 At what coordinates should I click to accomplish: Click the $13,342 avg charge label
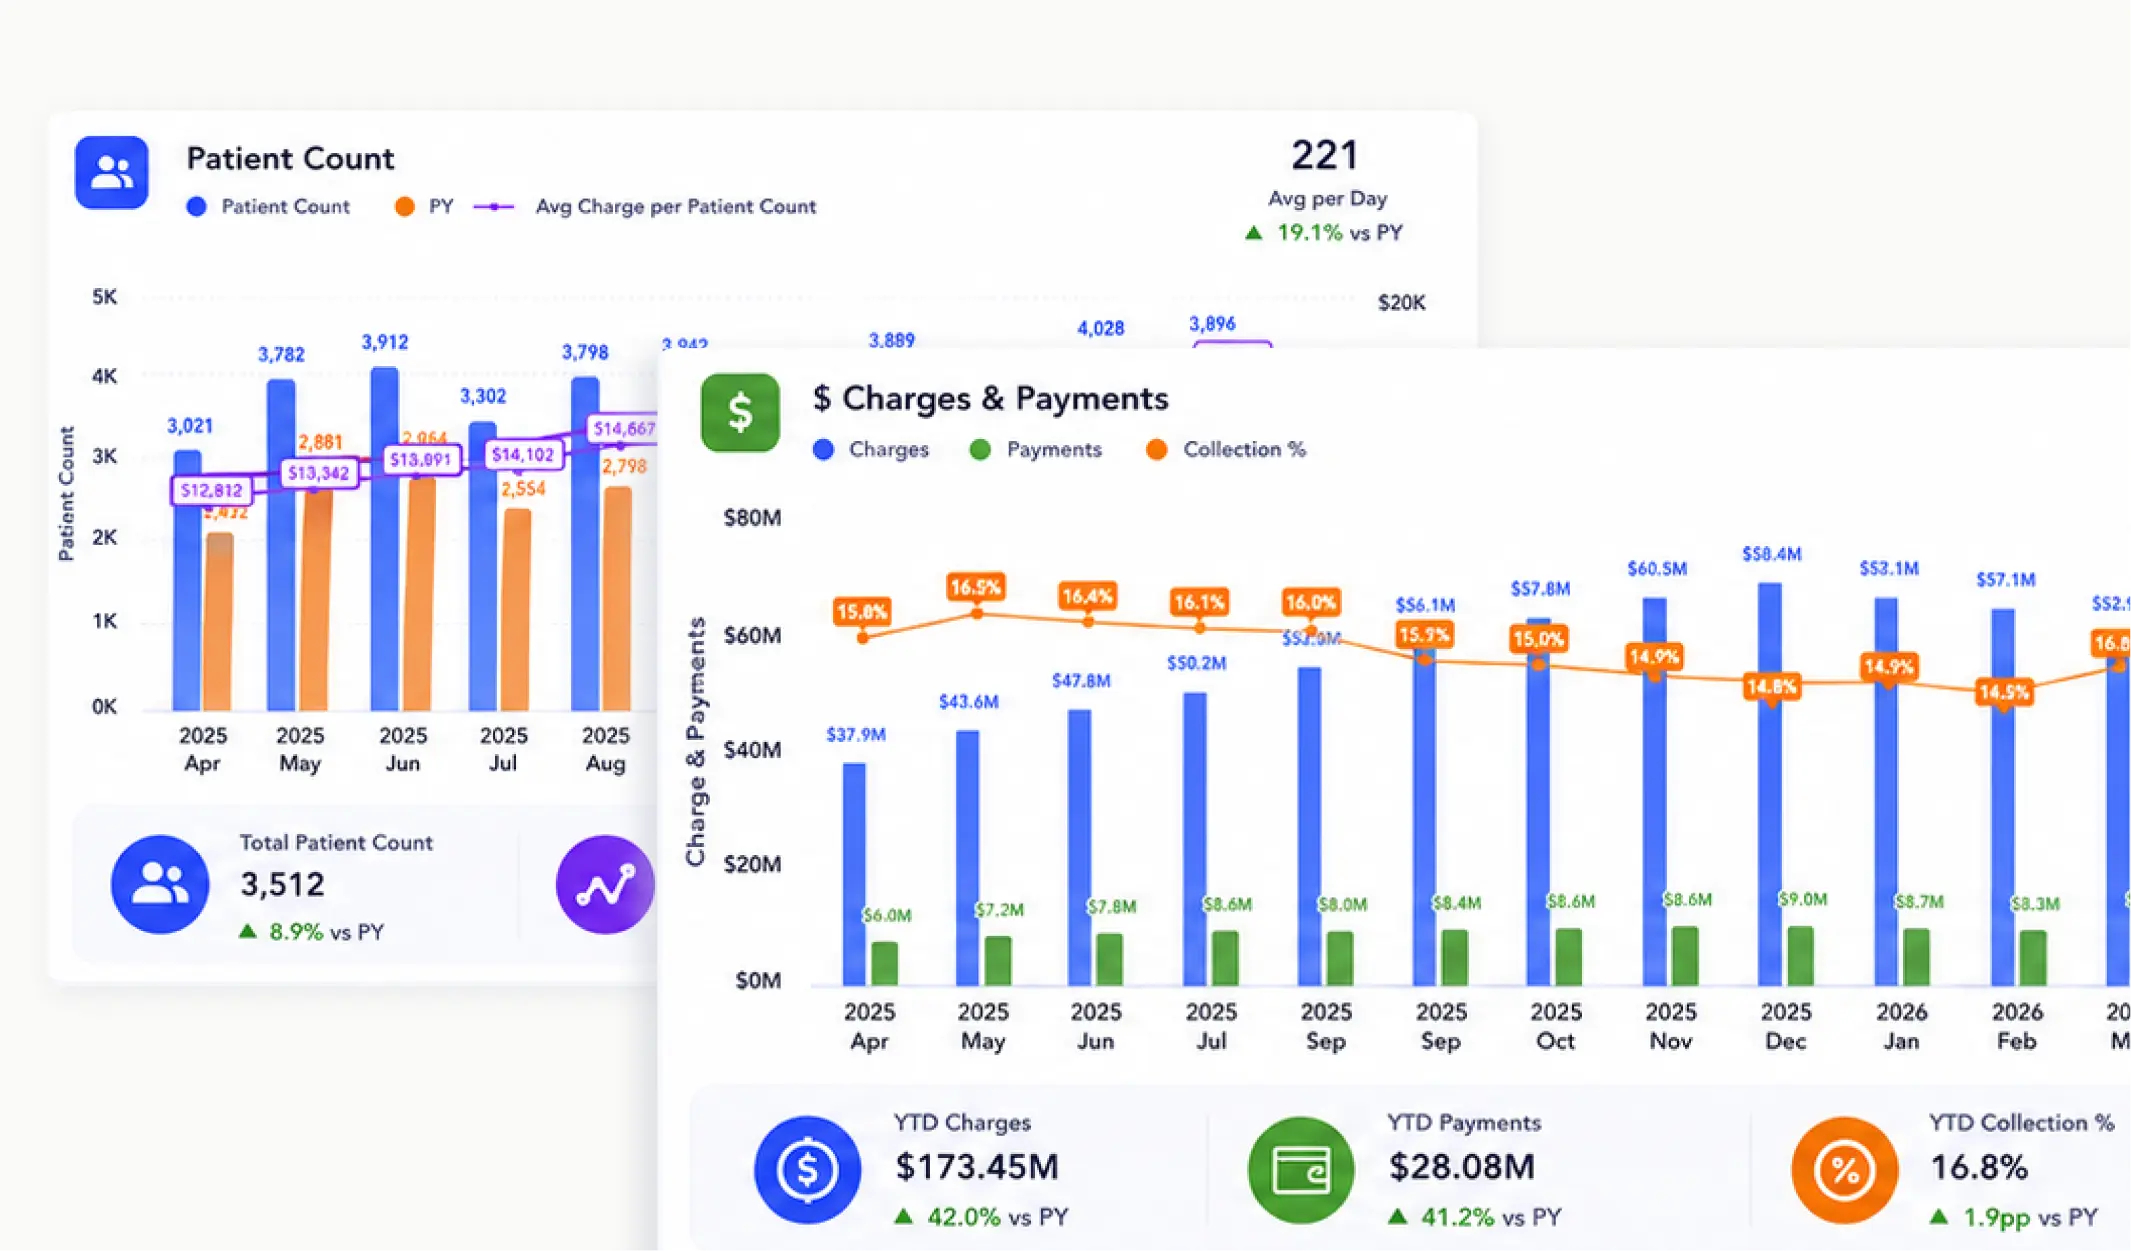[318, 473]
